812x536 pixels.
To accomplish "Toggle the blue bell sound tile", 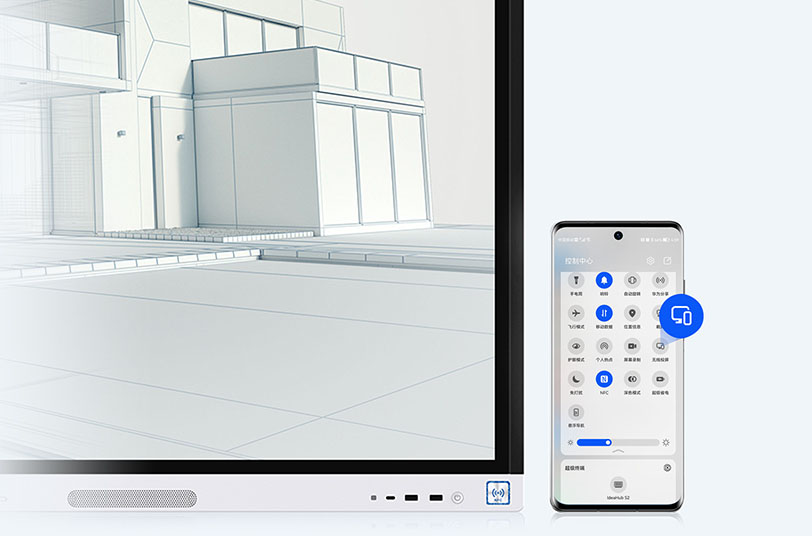I will pos(604,281).
